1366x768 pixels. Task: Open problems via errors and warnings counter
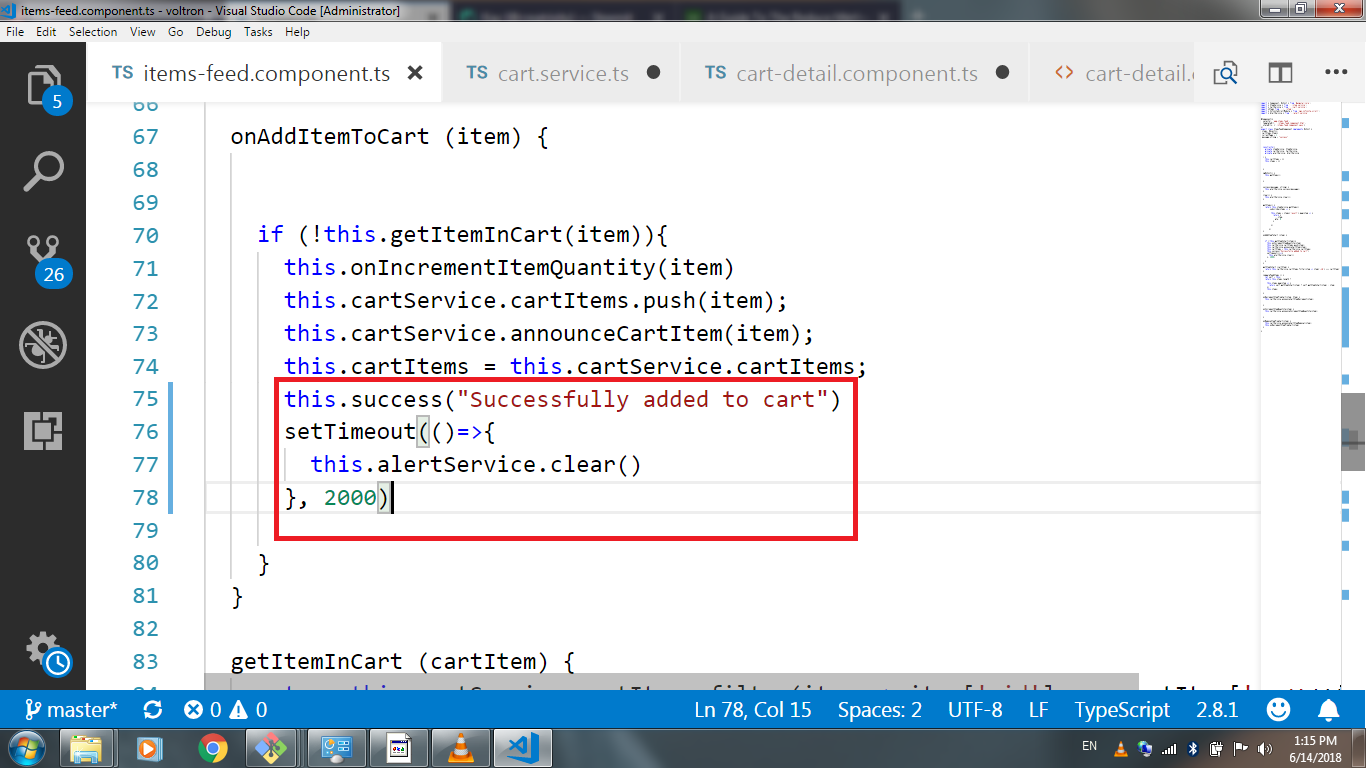[x=226, y=710]
